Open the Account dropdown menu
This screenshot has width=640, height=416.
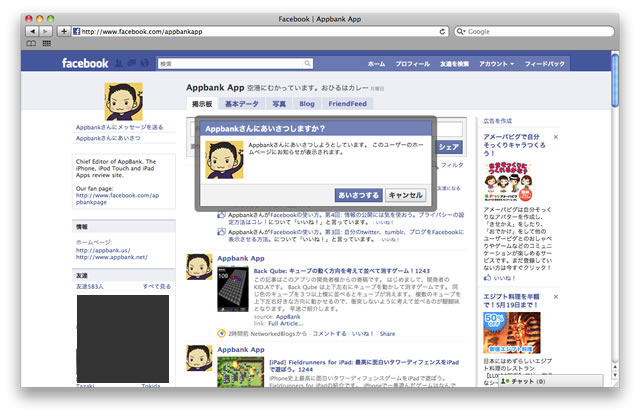point(497,64)
